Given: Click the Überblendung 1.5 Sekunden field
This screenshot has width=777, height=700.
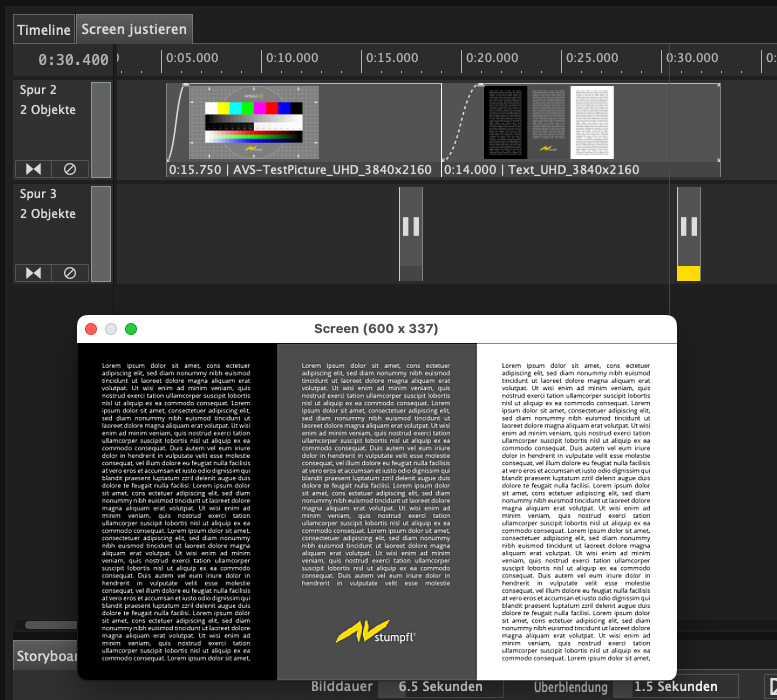Looking at the screenshot, I should coord(676,687).
